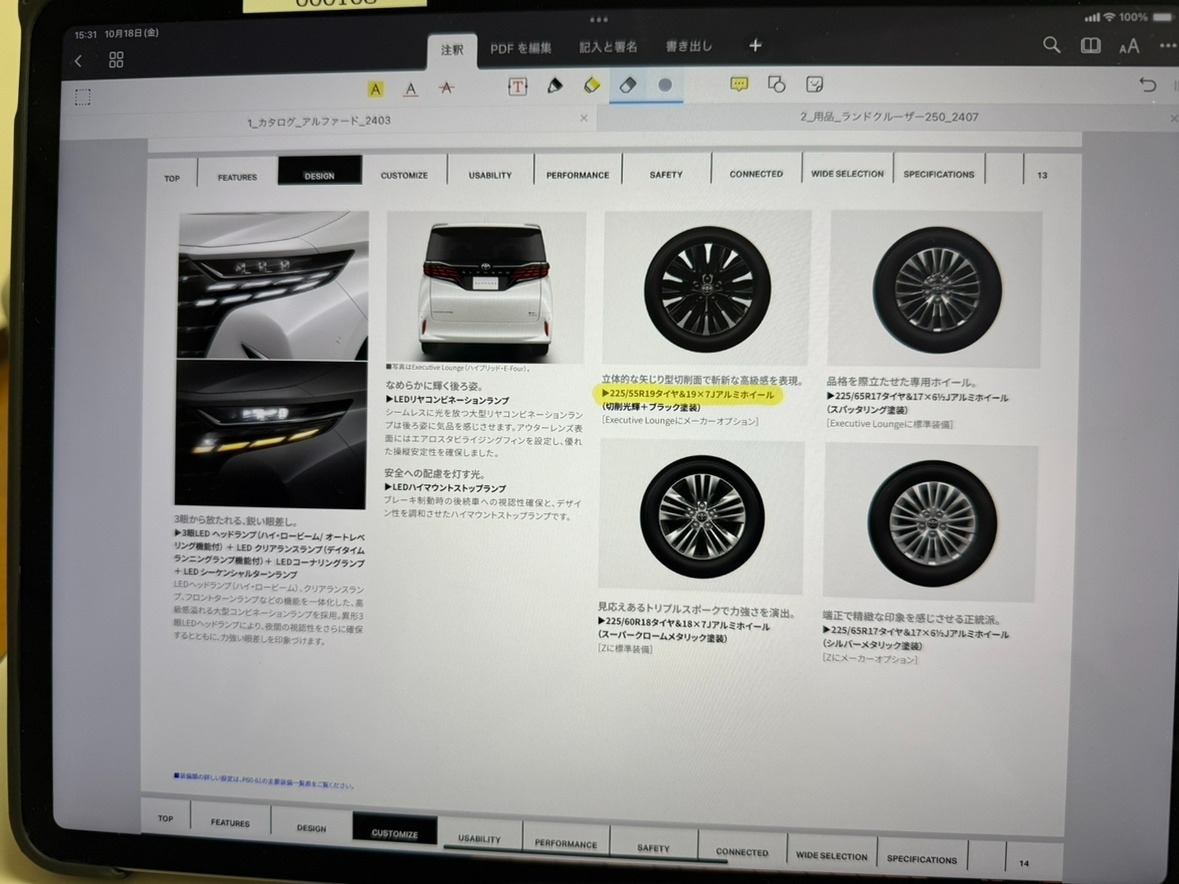
Task: Open the book reading mode icon
Action: tap(1090, 46)
